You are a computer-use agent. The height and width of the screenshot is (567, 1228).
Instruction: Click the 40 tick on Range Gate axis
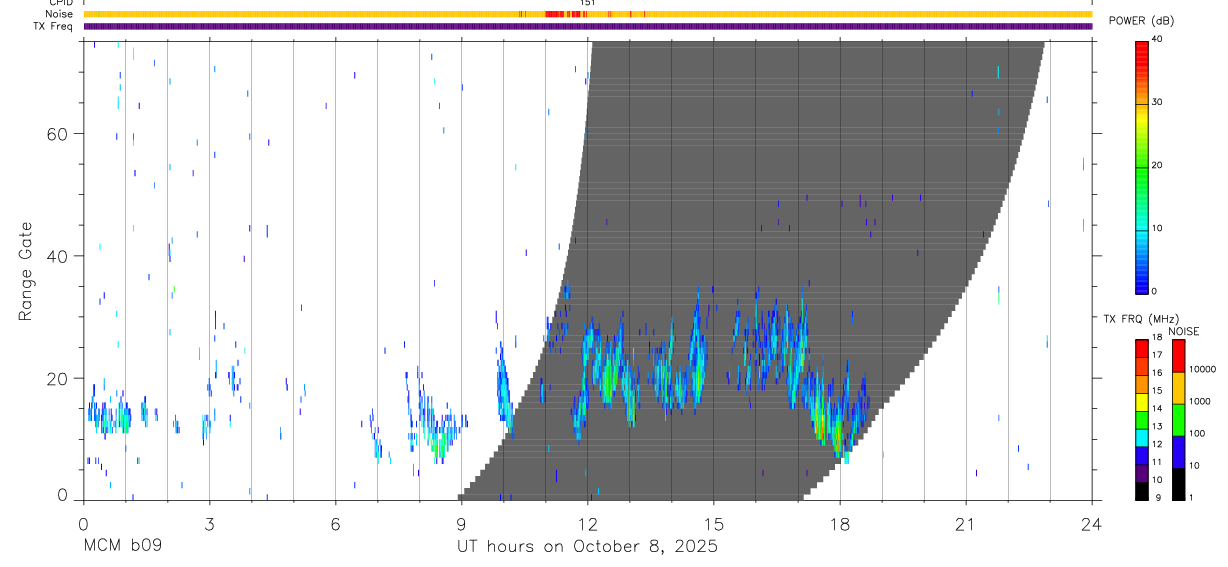click(59, 256)
